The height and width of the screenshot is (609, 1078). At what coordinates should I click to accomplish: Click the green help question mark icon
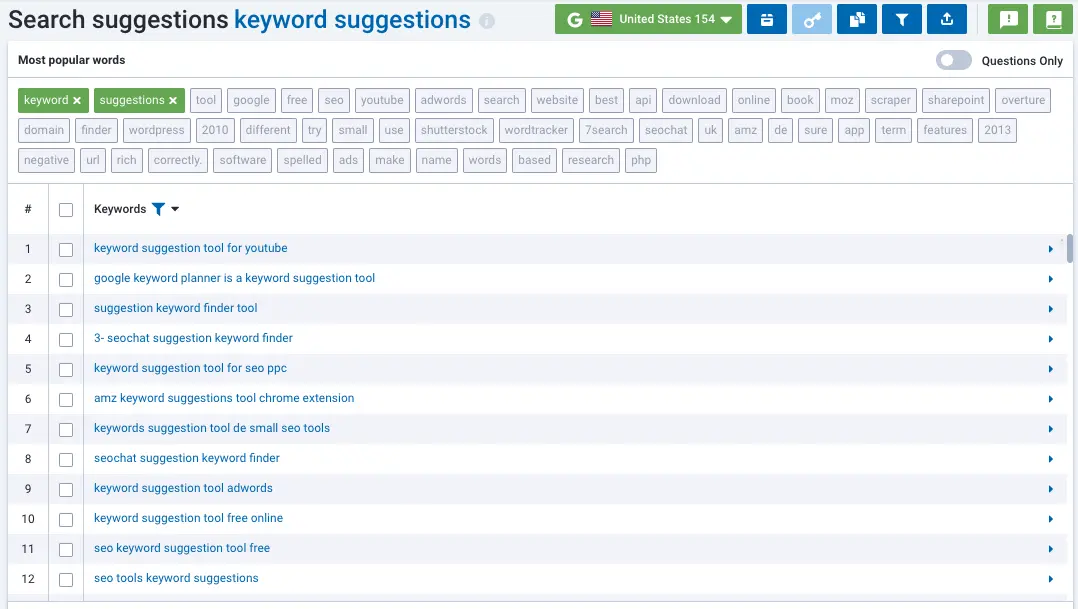(1052, 19)
